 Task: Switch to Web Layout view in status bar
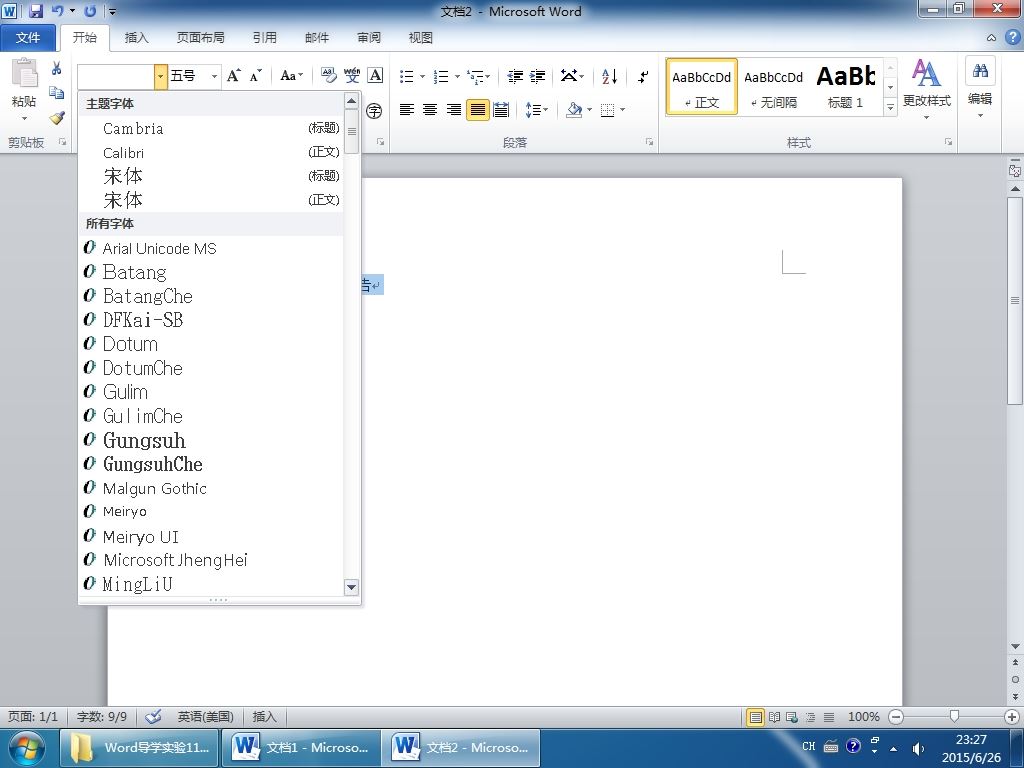coord(792,718)
